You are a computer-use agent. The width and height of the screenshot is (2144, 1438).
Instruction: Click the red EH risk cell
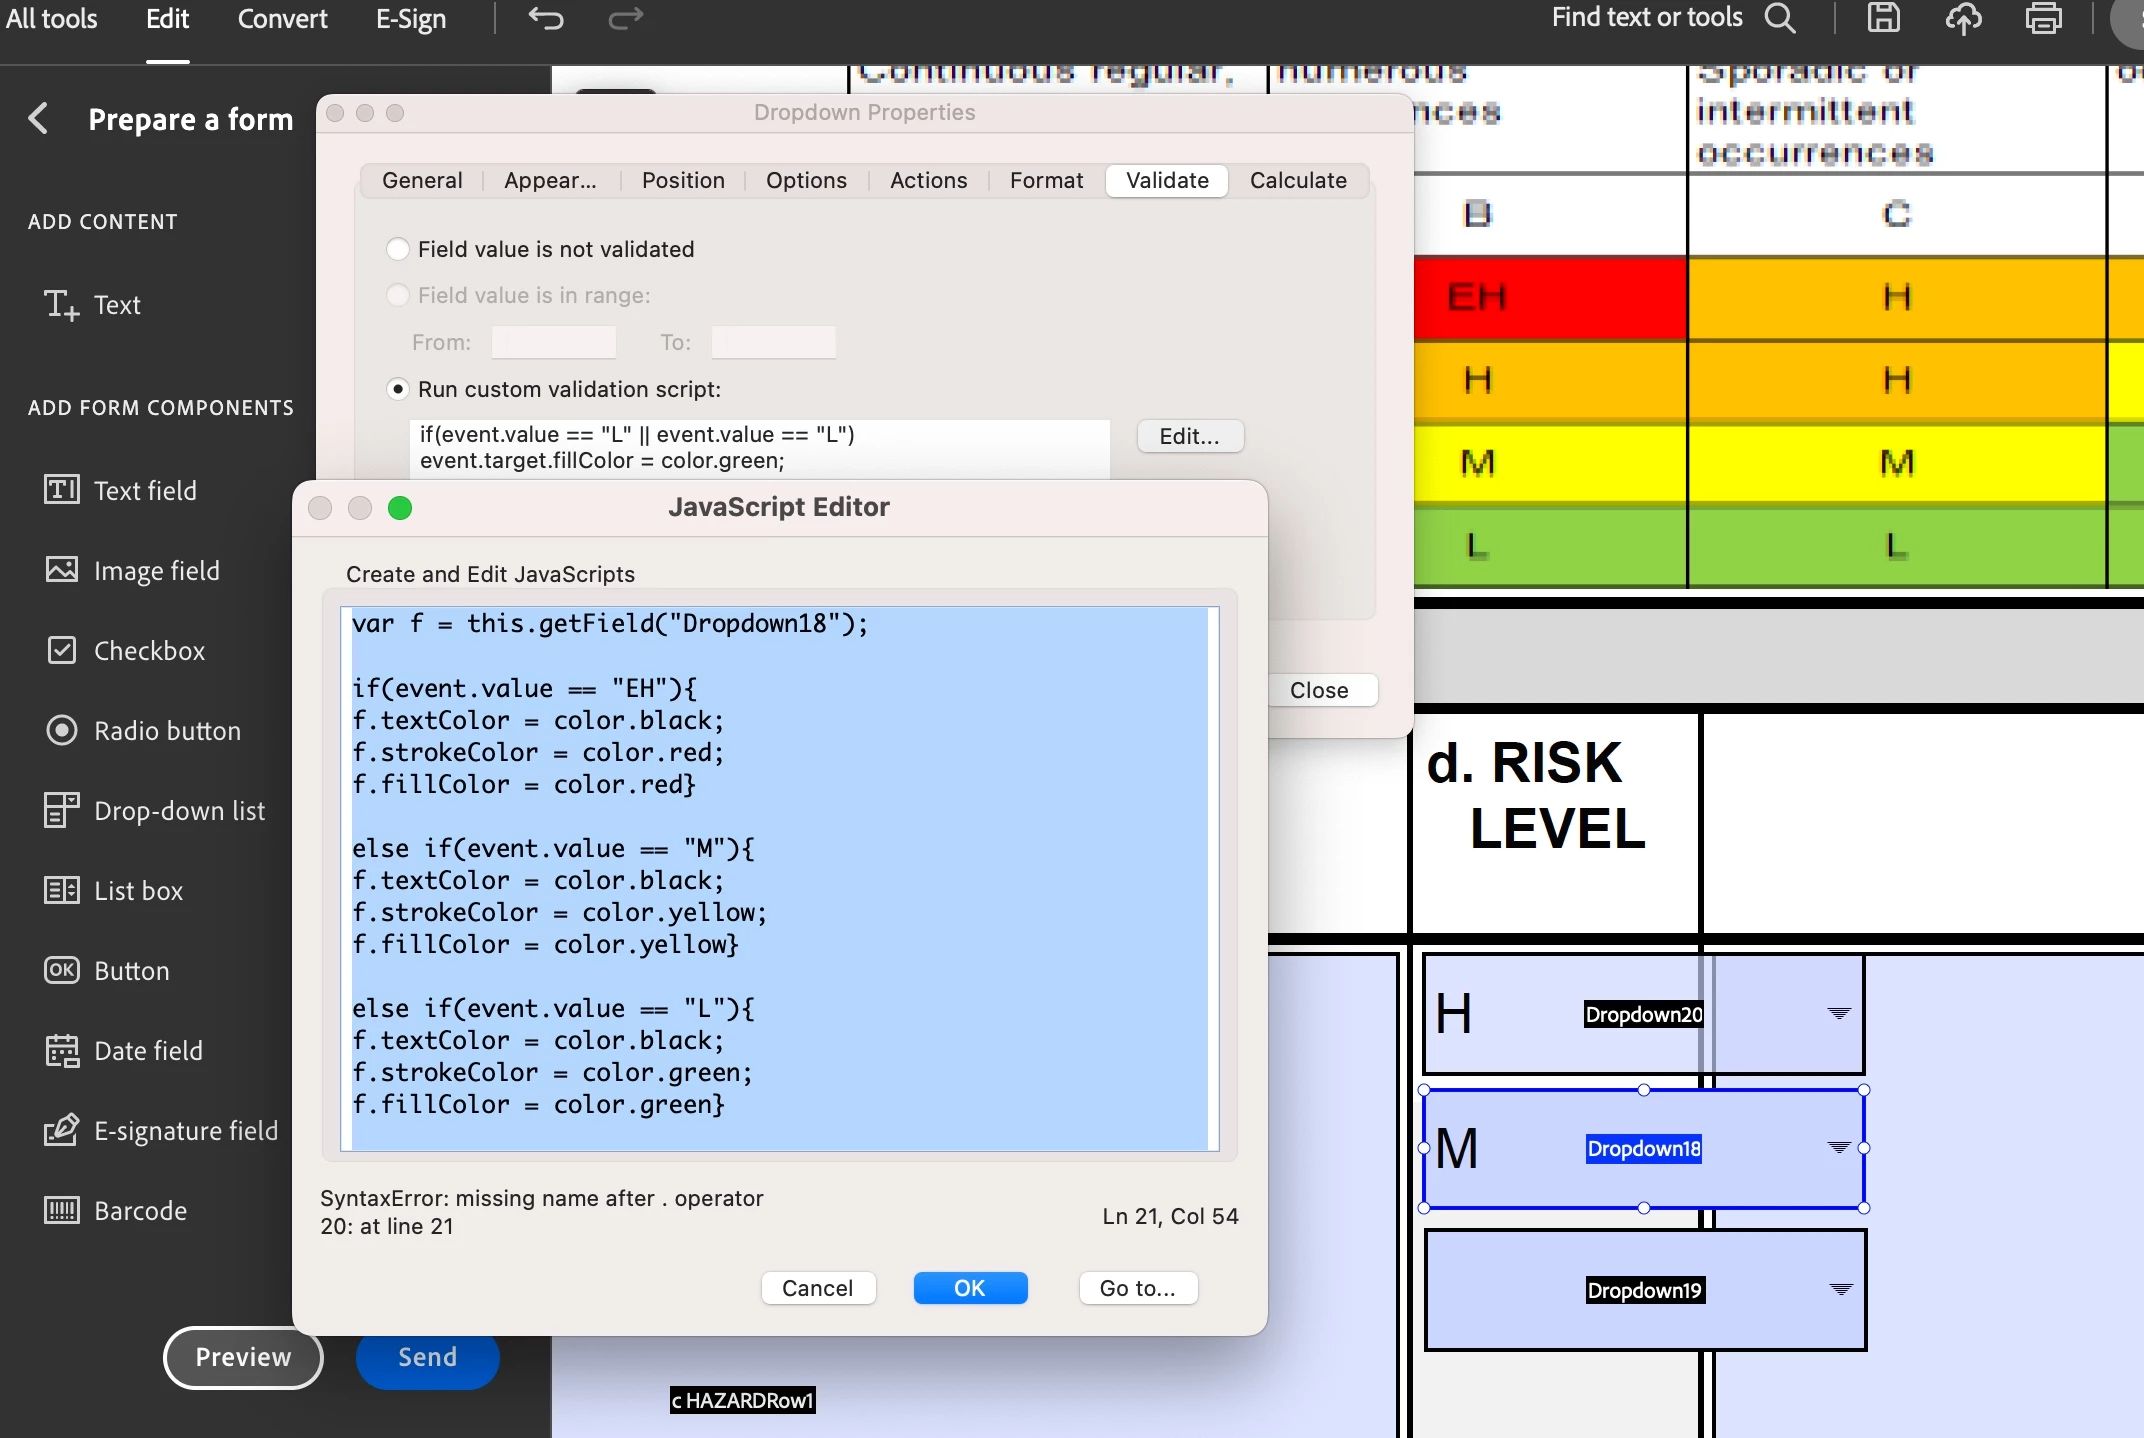coord(1548,297)
